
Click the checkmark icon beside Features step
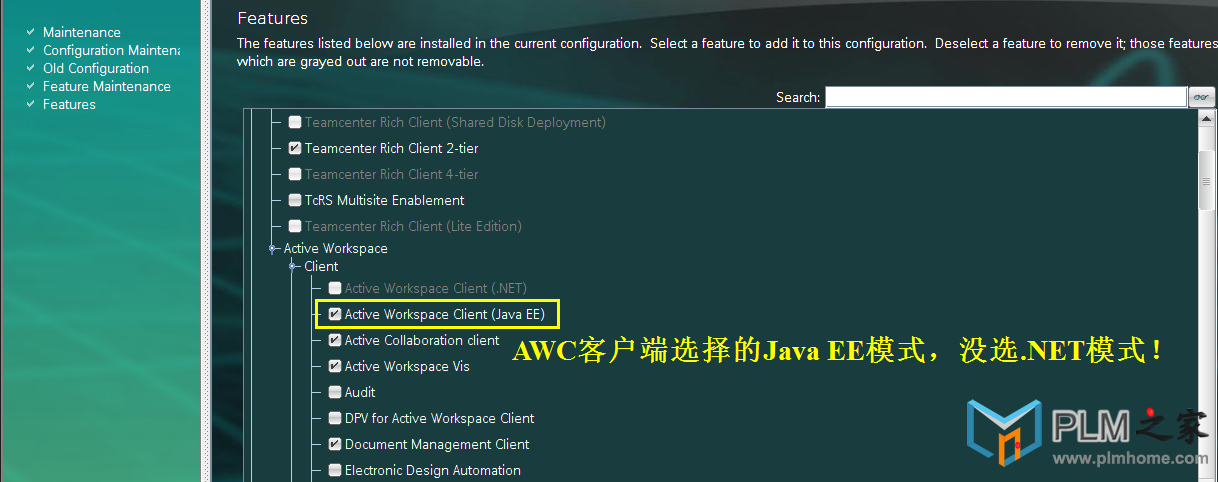pyautogui.click(x=32, y=104)
